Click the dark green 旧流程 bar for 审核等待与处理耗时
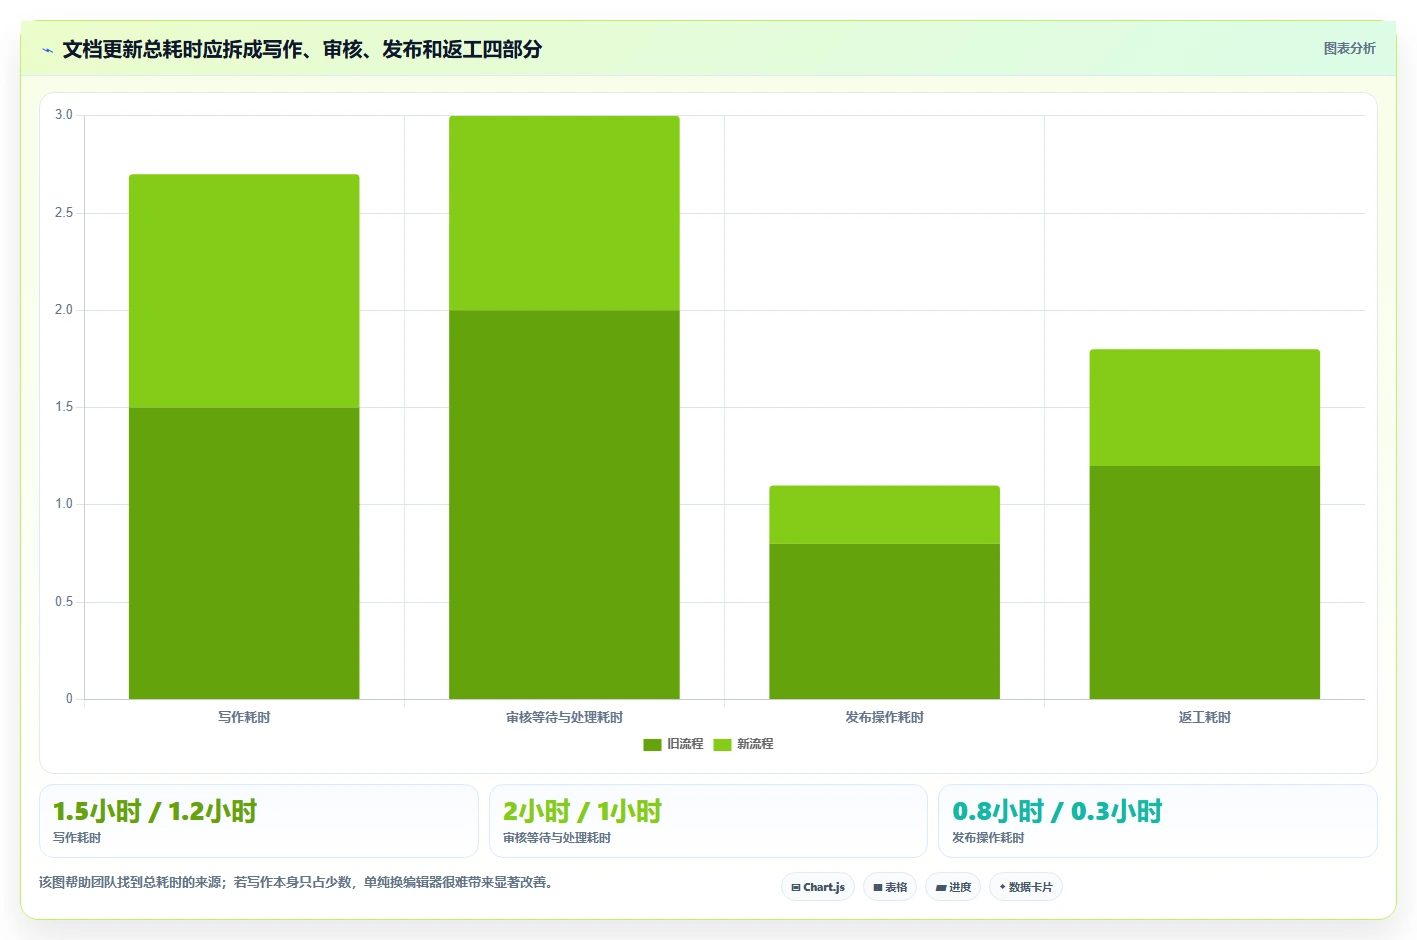The width and height of the screenshot is (1417, 940). coord(564,505)
